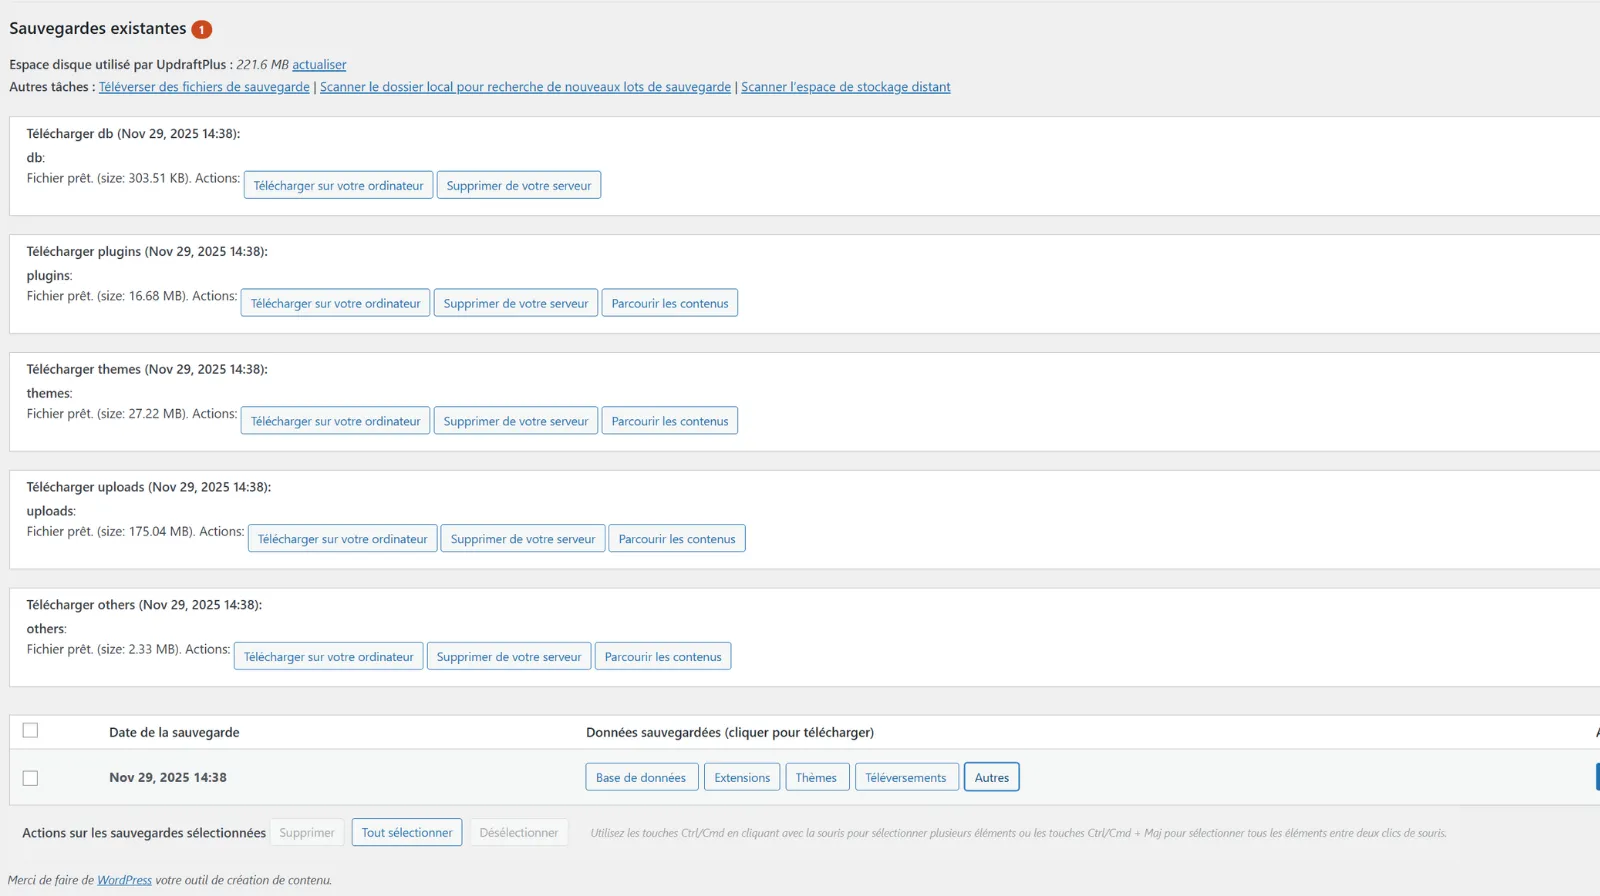
Task: Browse contents of plugins backup
Action: [x=669, y=304]
